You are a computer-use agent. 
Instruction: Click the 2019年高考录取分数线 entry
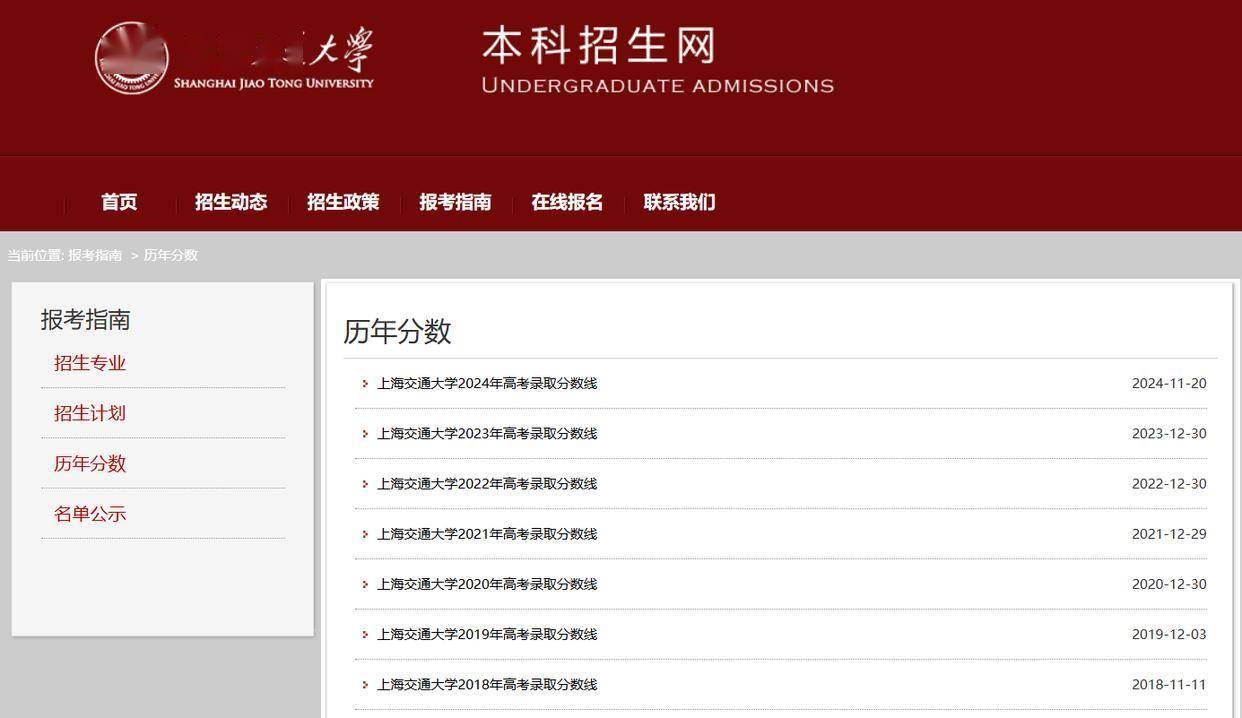[x=486, y=634]
